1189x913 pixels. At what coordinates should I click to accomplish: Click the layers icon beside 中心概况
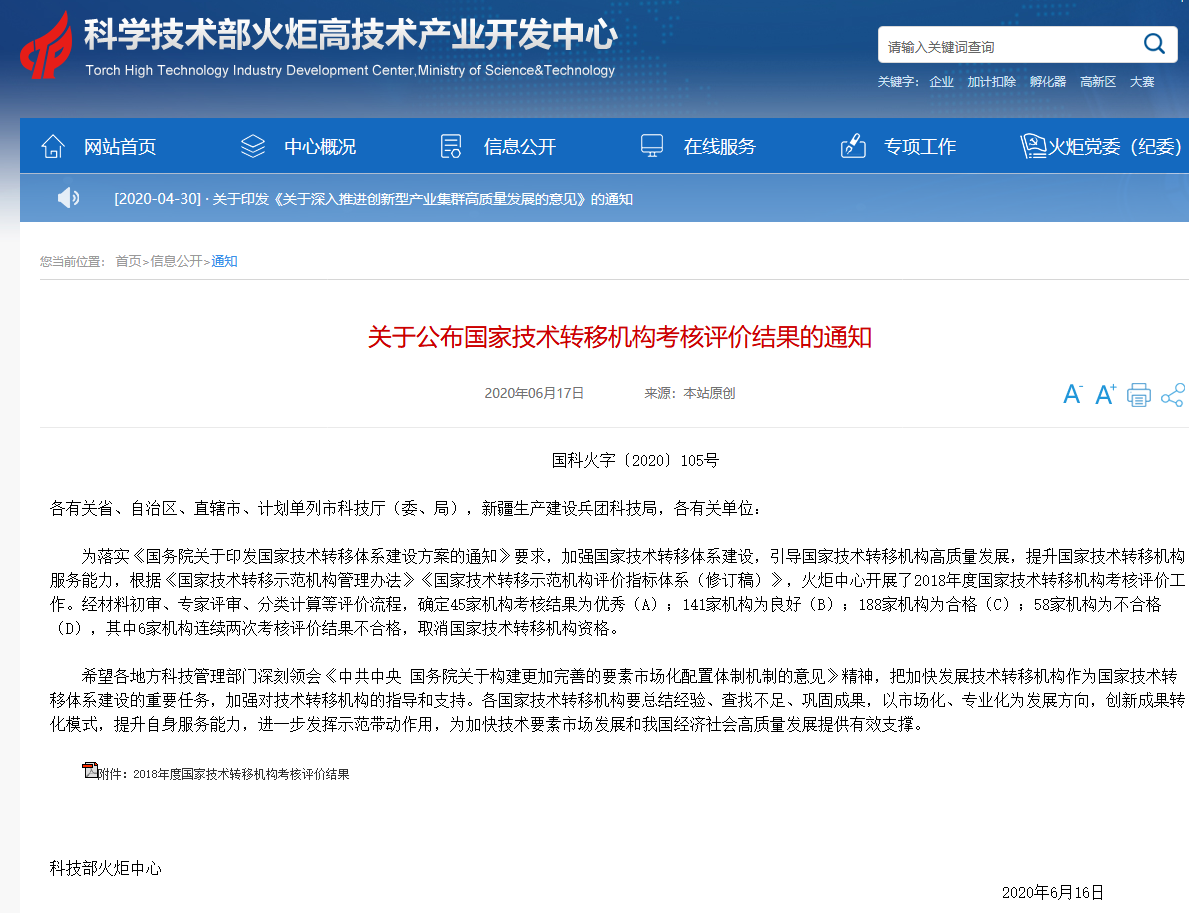(x=253, y=146)
